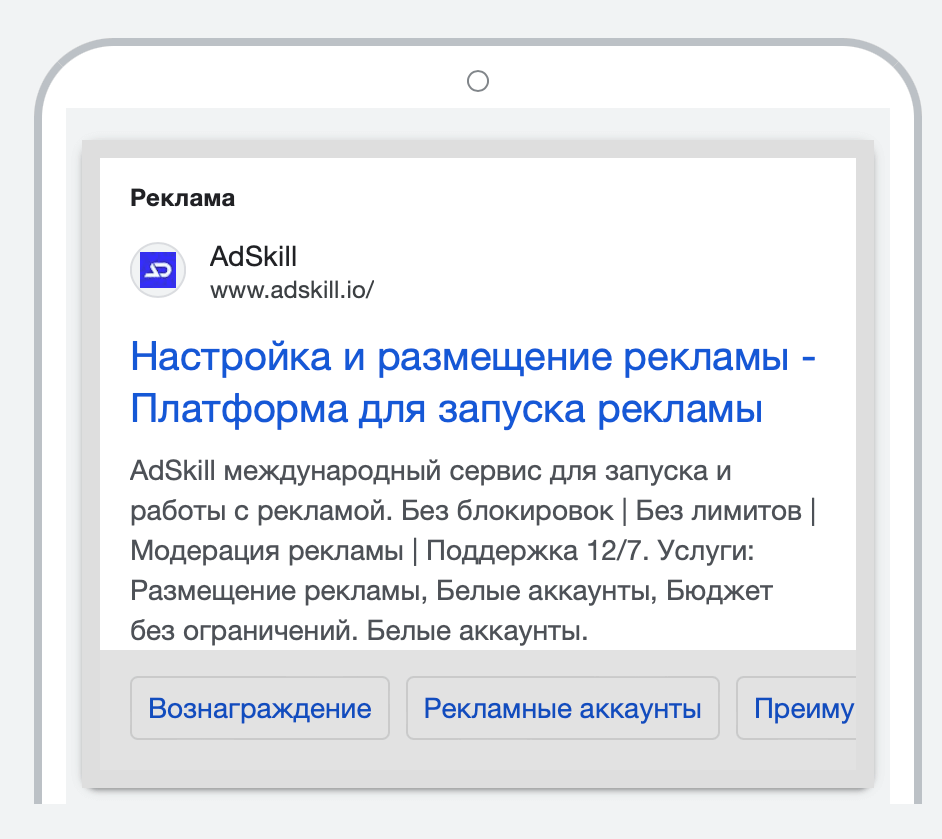Open headline 'Настройка и размещение рекламы'

click(x=460, y=357)
